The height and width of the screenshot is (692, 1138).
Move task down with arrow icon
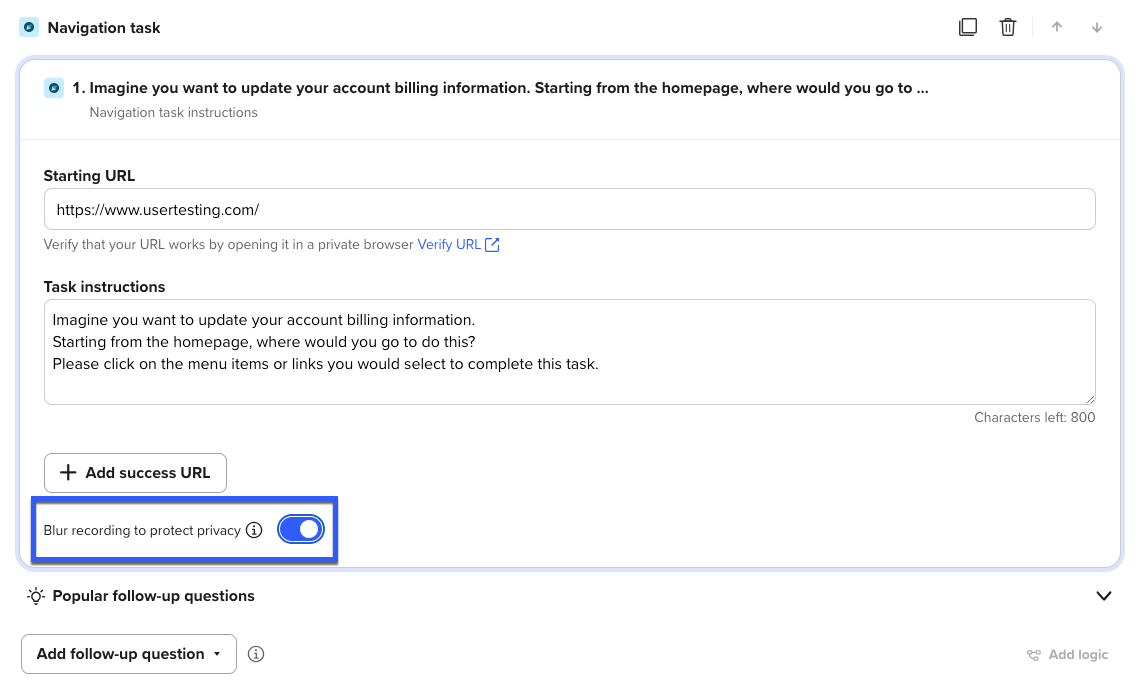coord(1097,27)
